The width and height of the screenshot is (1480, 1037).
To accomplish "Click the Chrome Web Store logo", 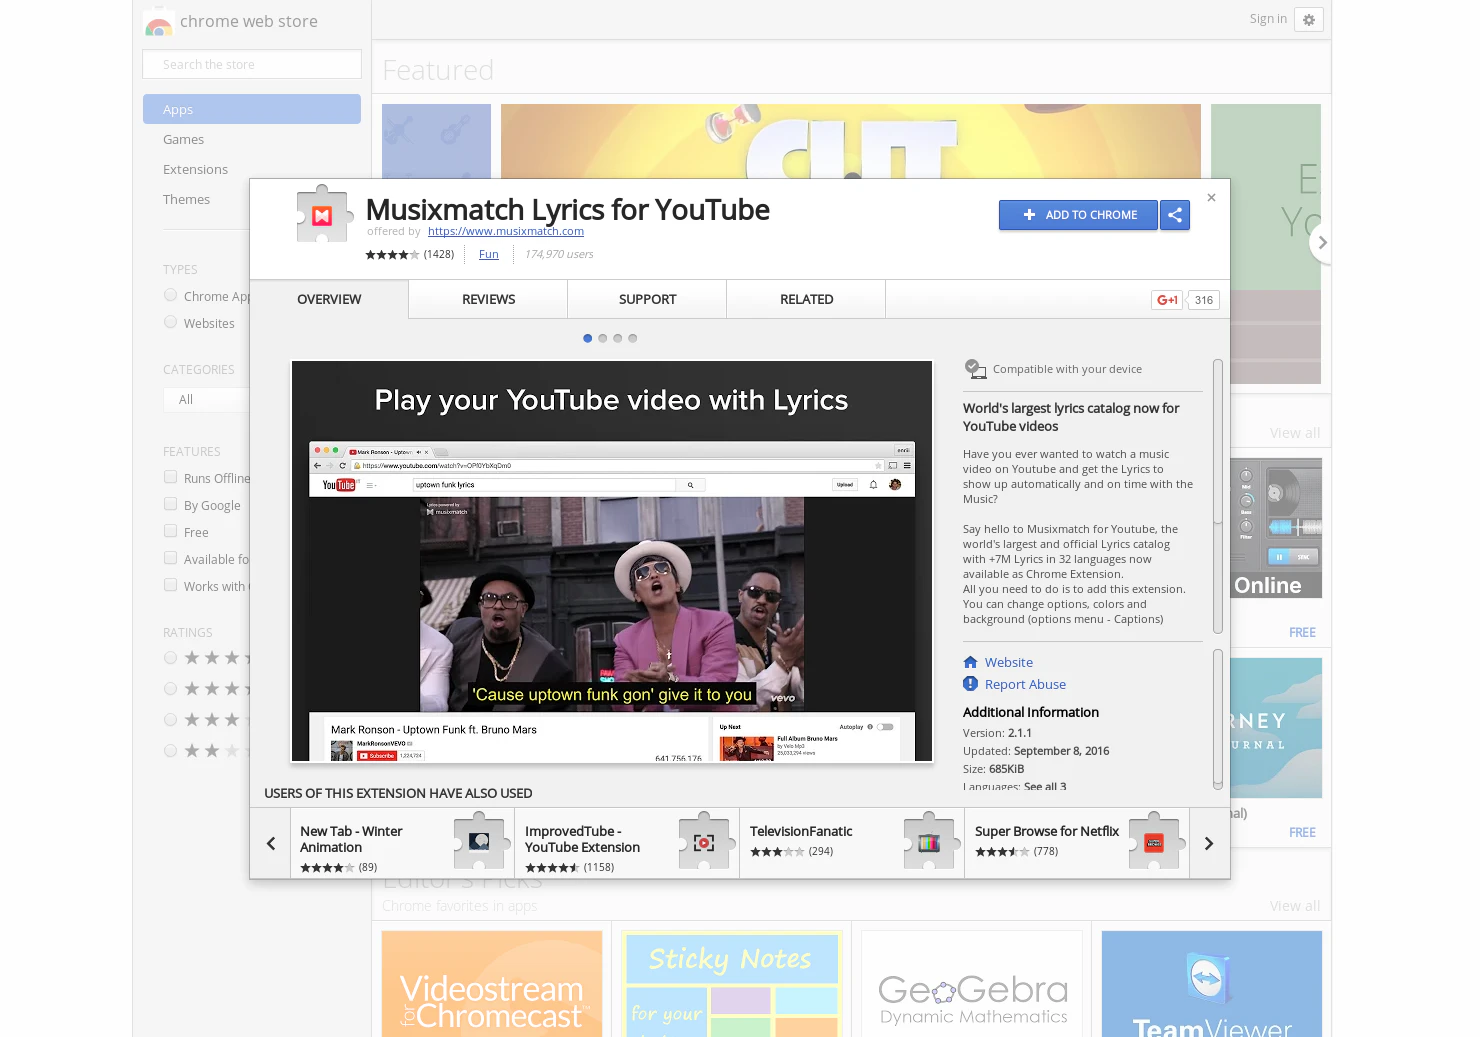I will click(x=159, y=24).
